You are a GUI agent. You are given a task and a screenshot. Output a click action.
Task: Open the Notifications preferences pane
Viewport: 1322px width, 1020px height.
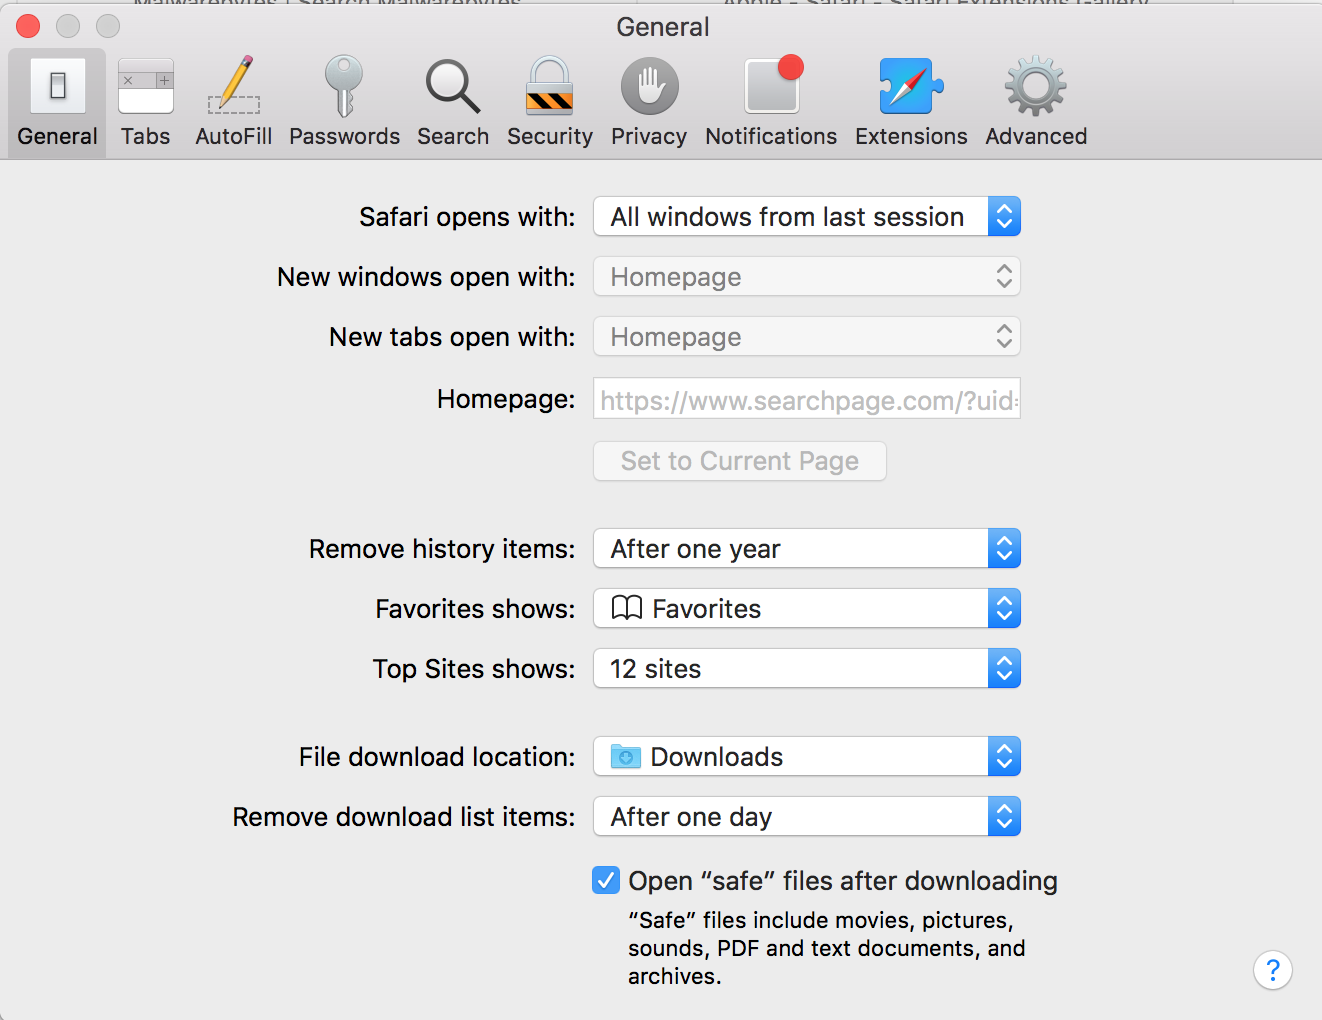[771, 103]
